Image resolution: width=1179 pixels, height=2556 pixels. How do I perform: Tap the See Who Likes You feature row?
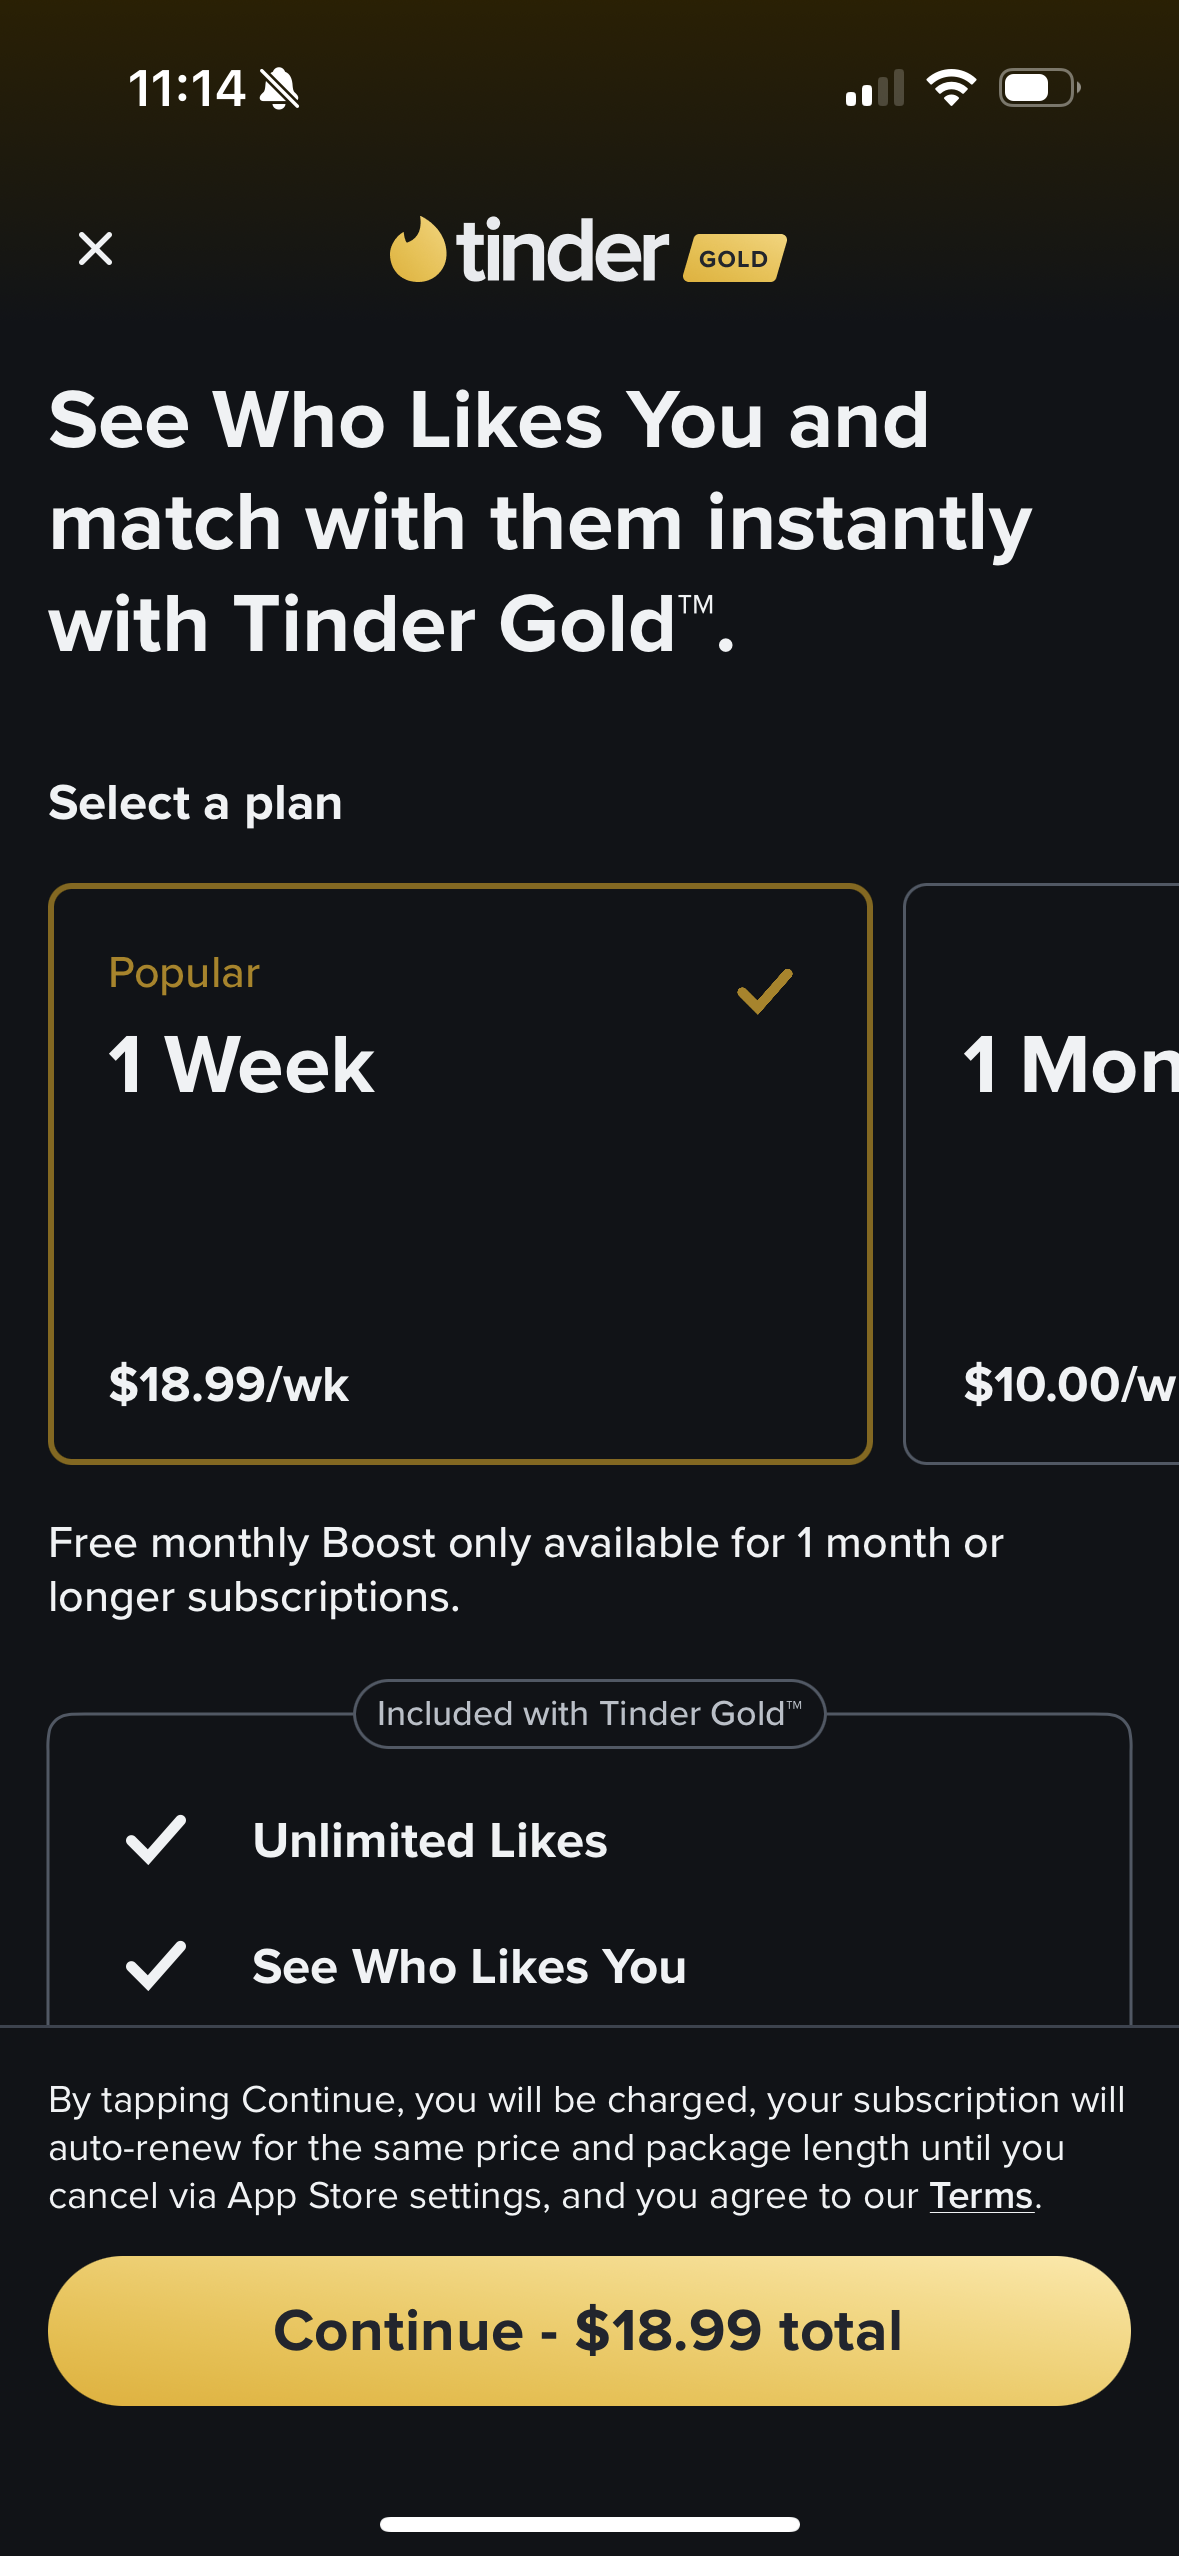click(469, 1966)
